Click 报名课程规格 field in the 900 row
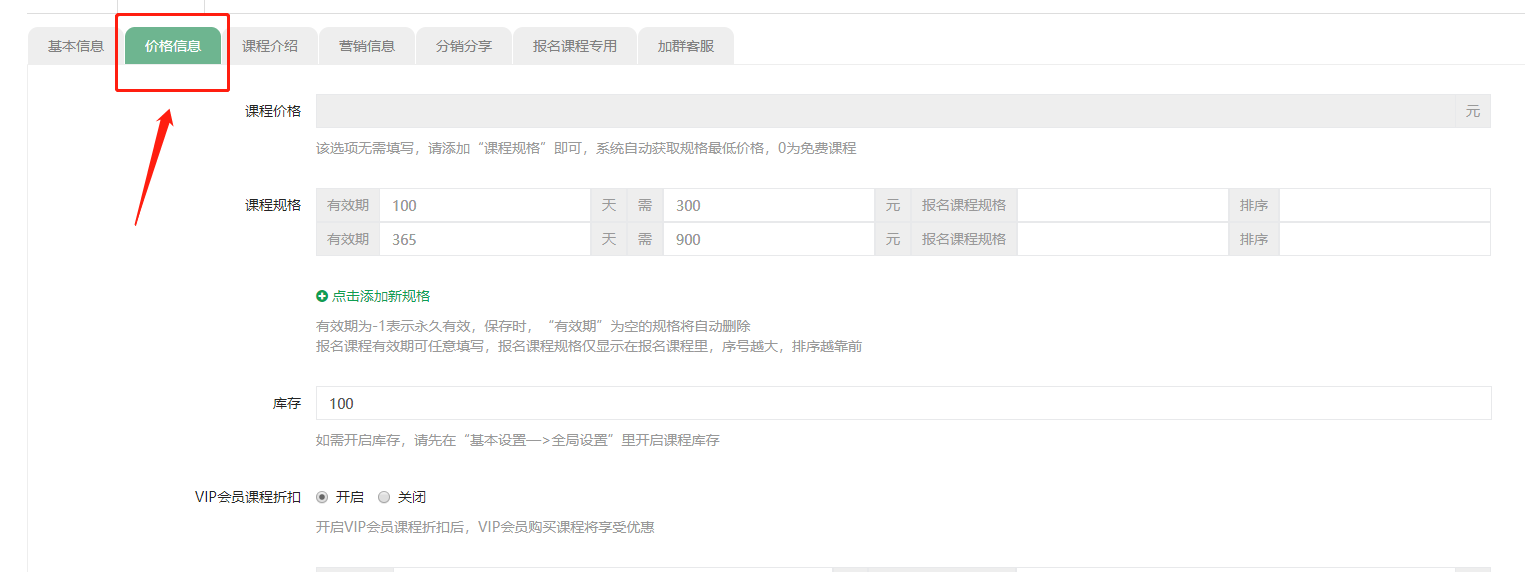This screenshot has height=572, width=1525. click(x=1123, y=239)
